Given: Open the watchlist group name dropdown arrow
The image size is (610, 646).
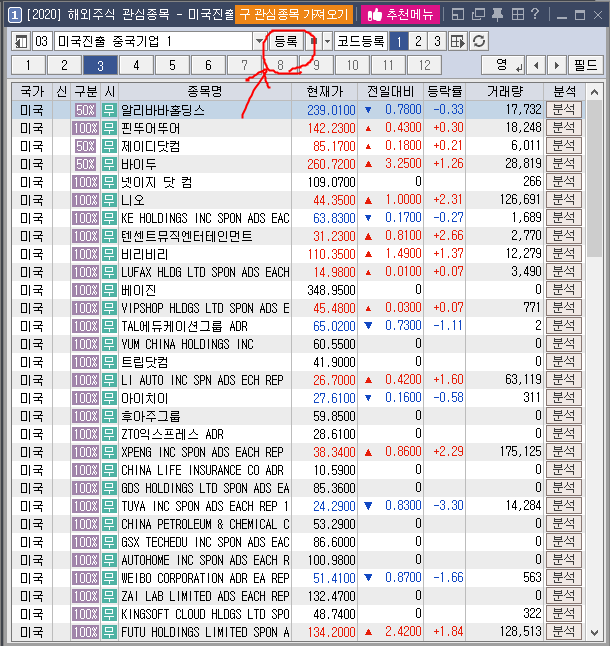Looking at the screenshot, I should click(259, 41).
